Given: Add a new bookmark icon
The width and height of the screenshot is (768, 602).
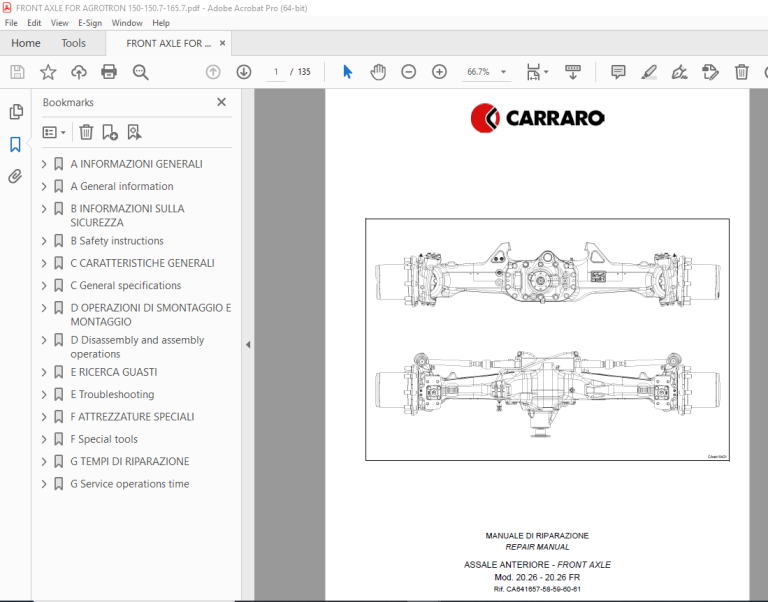Looking at the screenshot, I should point(110,132).
